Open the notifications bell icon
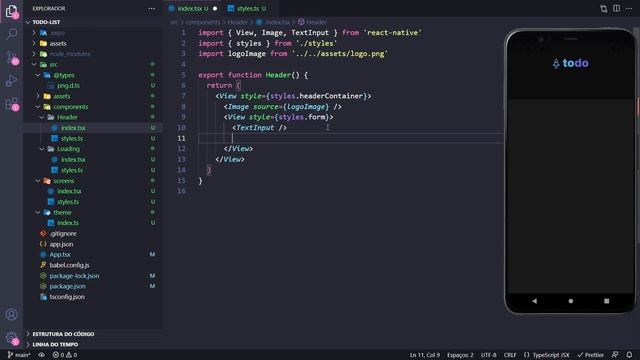Screen dimensions: 640x360 click(x=629, y=355)
